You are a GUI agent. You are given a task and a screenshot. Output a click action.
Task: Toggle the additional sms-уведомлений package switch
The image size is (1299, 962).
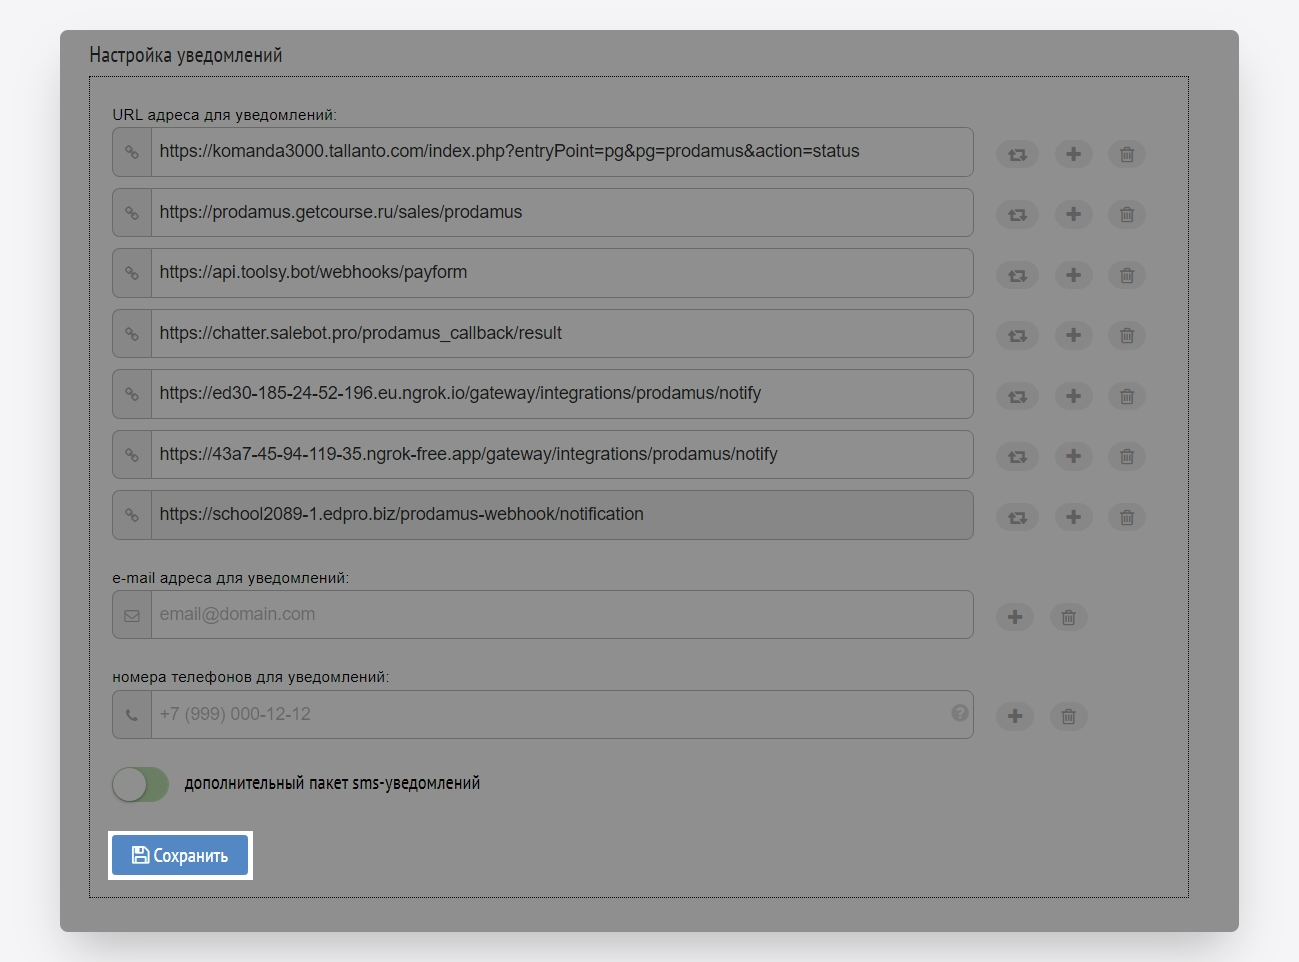click(140, 785)
